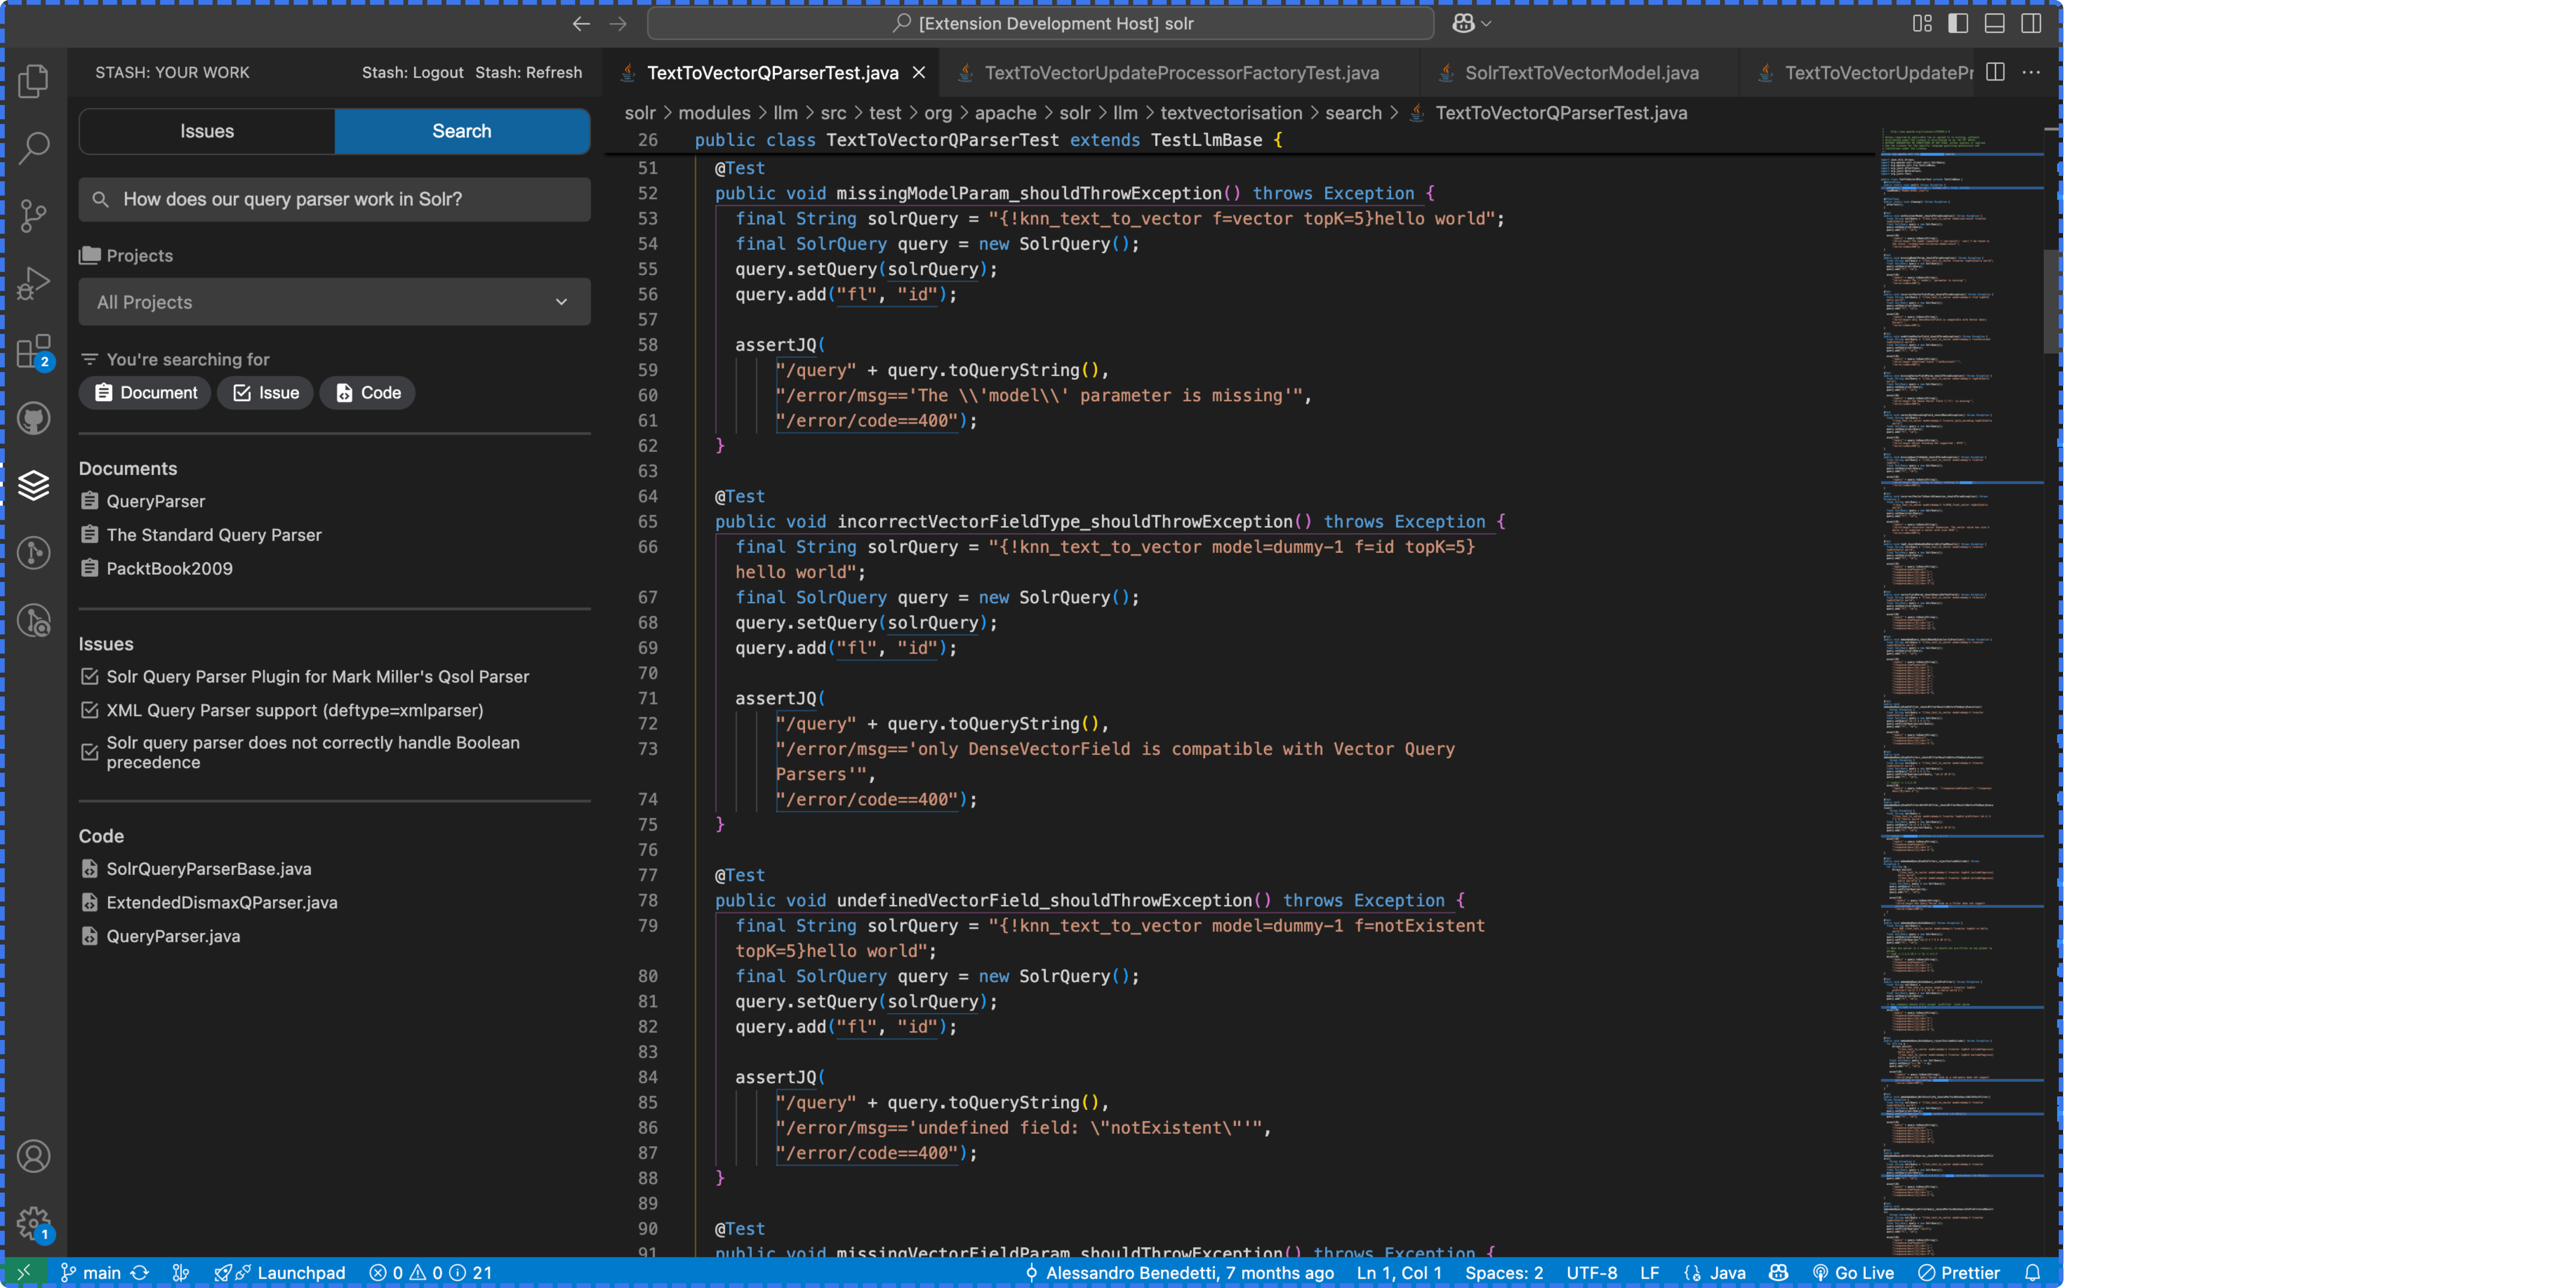The height and width of the screenshot is (1288, 2576).
Task: Open the Explorer view in activity bar
Action: click(x=34, y=81)
